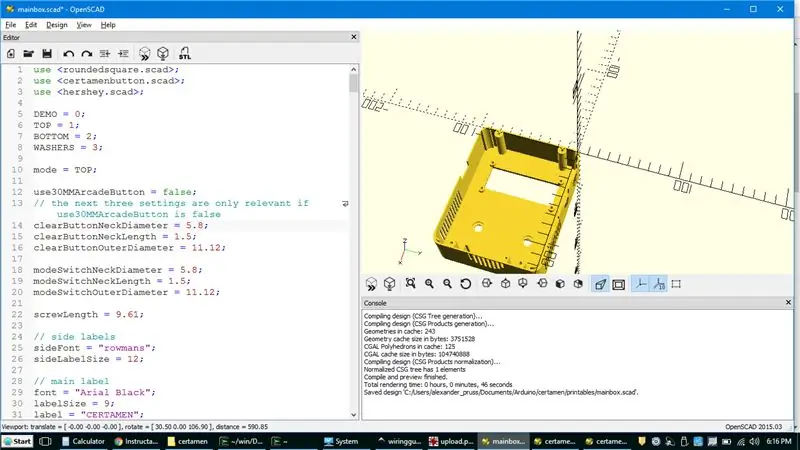Viewport: 800px width, 450px height.
Task: Click the New file icon in editor toolbar
Action: click(11, 54)
